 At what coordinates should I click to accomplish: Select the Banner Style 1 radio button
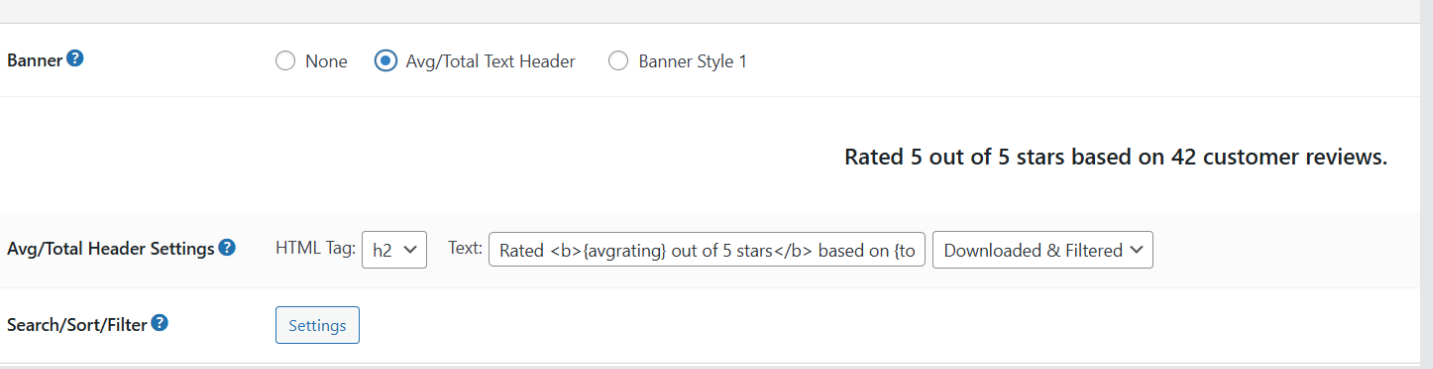[619, 61]
